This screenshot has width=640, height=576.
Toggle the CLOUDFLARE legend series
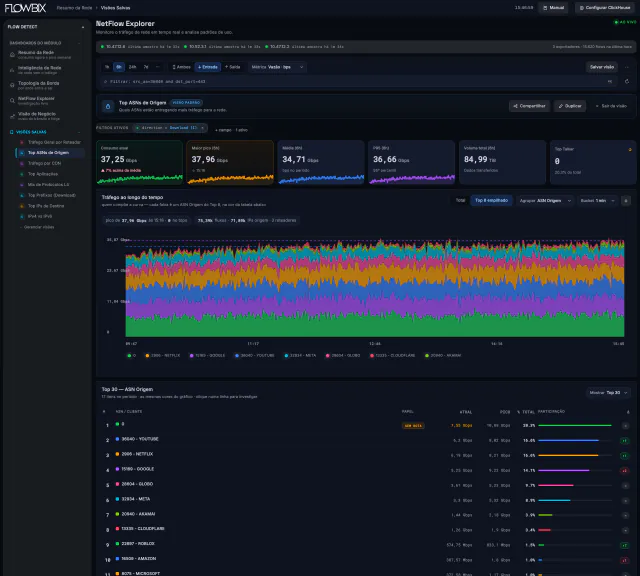tap(392, 356)
